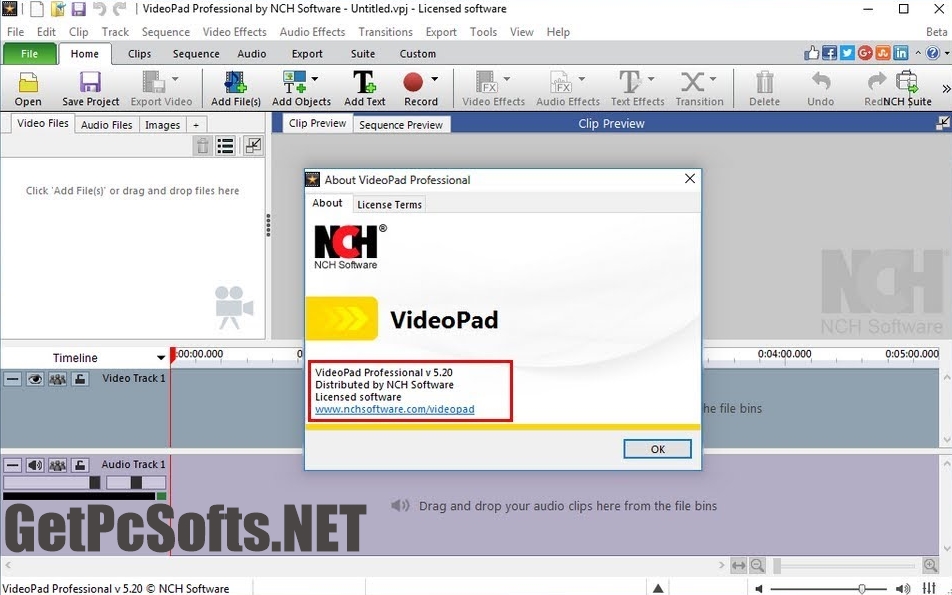
Task: Close the About VideoPad Professional dialog
Action: (x=690, y=178)
